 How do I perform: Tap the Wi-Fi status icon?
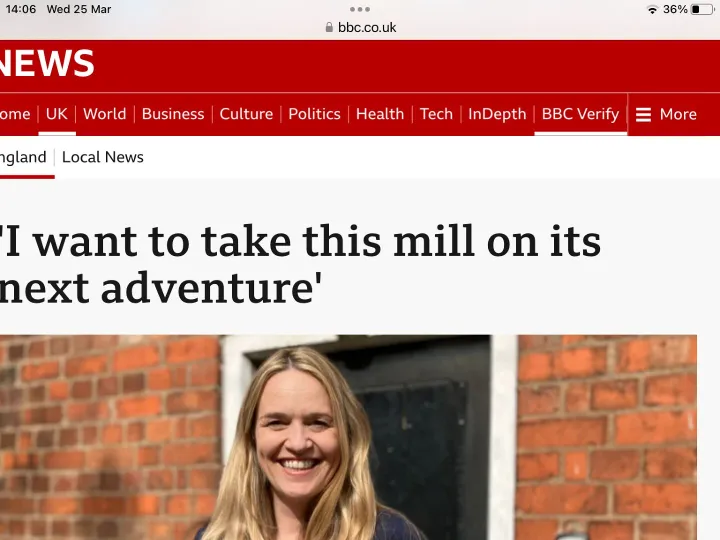pos(652,9)
